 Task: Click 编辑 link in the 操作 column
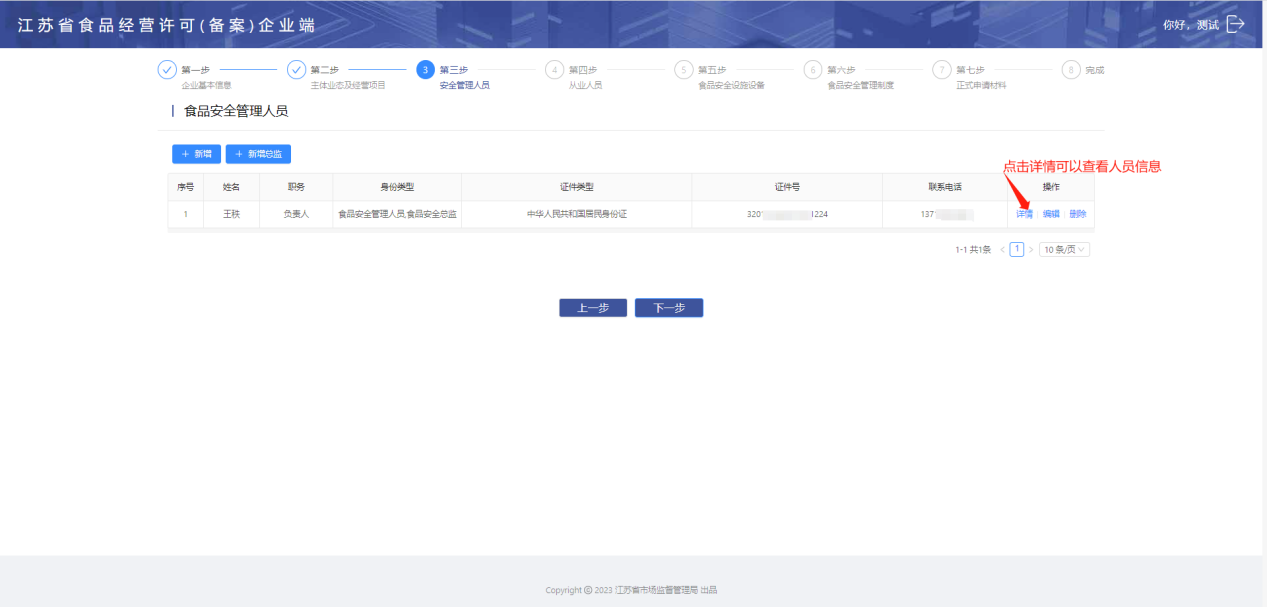coord(1051,214)
